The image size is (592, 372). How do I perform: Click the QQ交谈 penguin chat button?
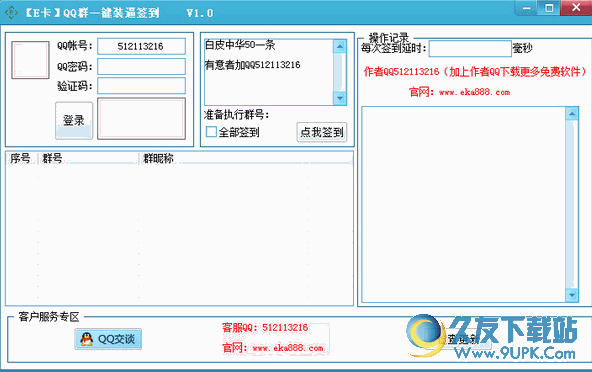point(108,339)
